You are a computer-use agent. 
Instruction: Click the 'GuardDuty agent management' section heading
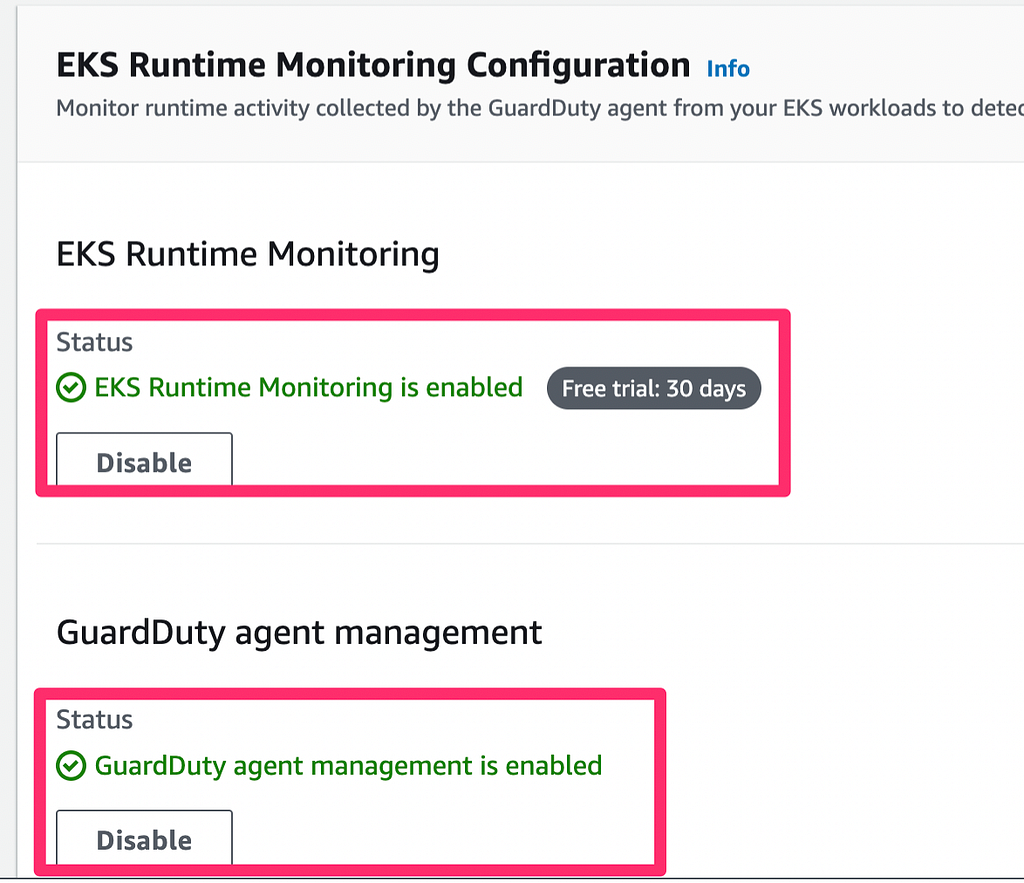tap(299, 632)
